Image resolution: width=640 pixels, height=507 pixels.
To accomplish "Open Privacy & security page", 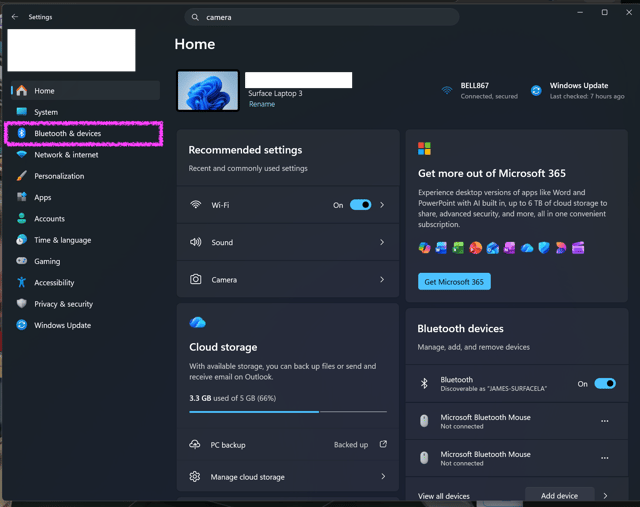I will [x=85, y=304].
